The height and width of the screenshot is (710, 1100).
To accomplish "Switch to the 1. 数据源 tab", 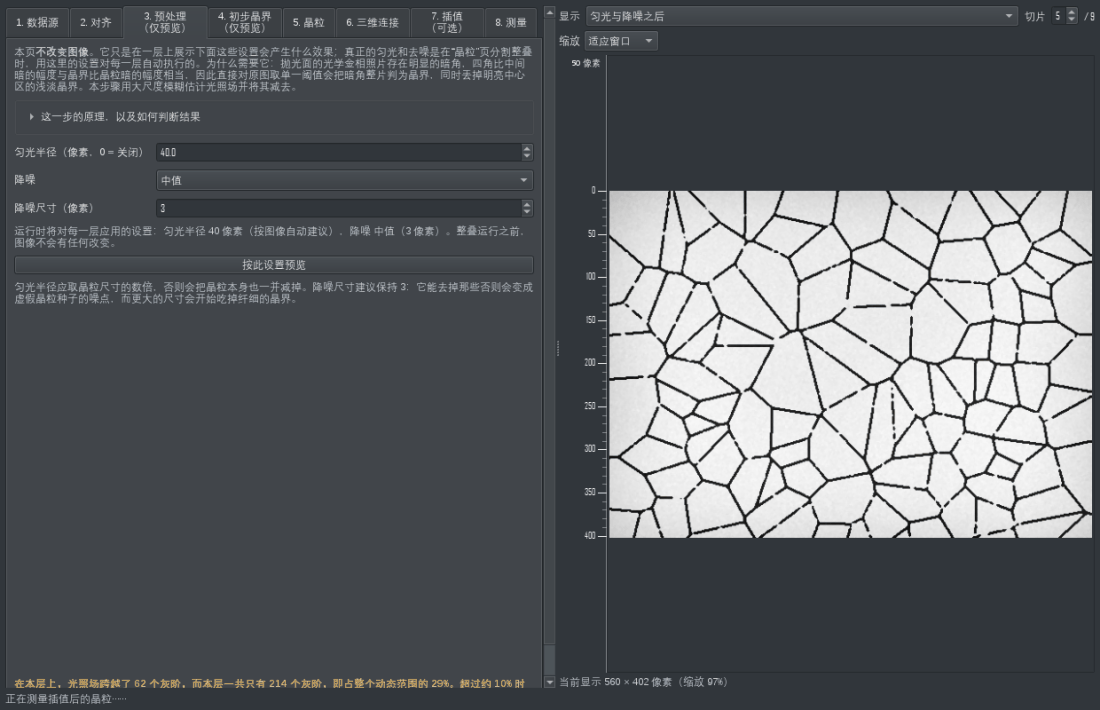I will pyautogui.click(x=37, y=22).
